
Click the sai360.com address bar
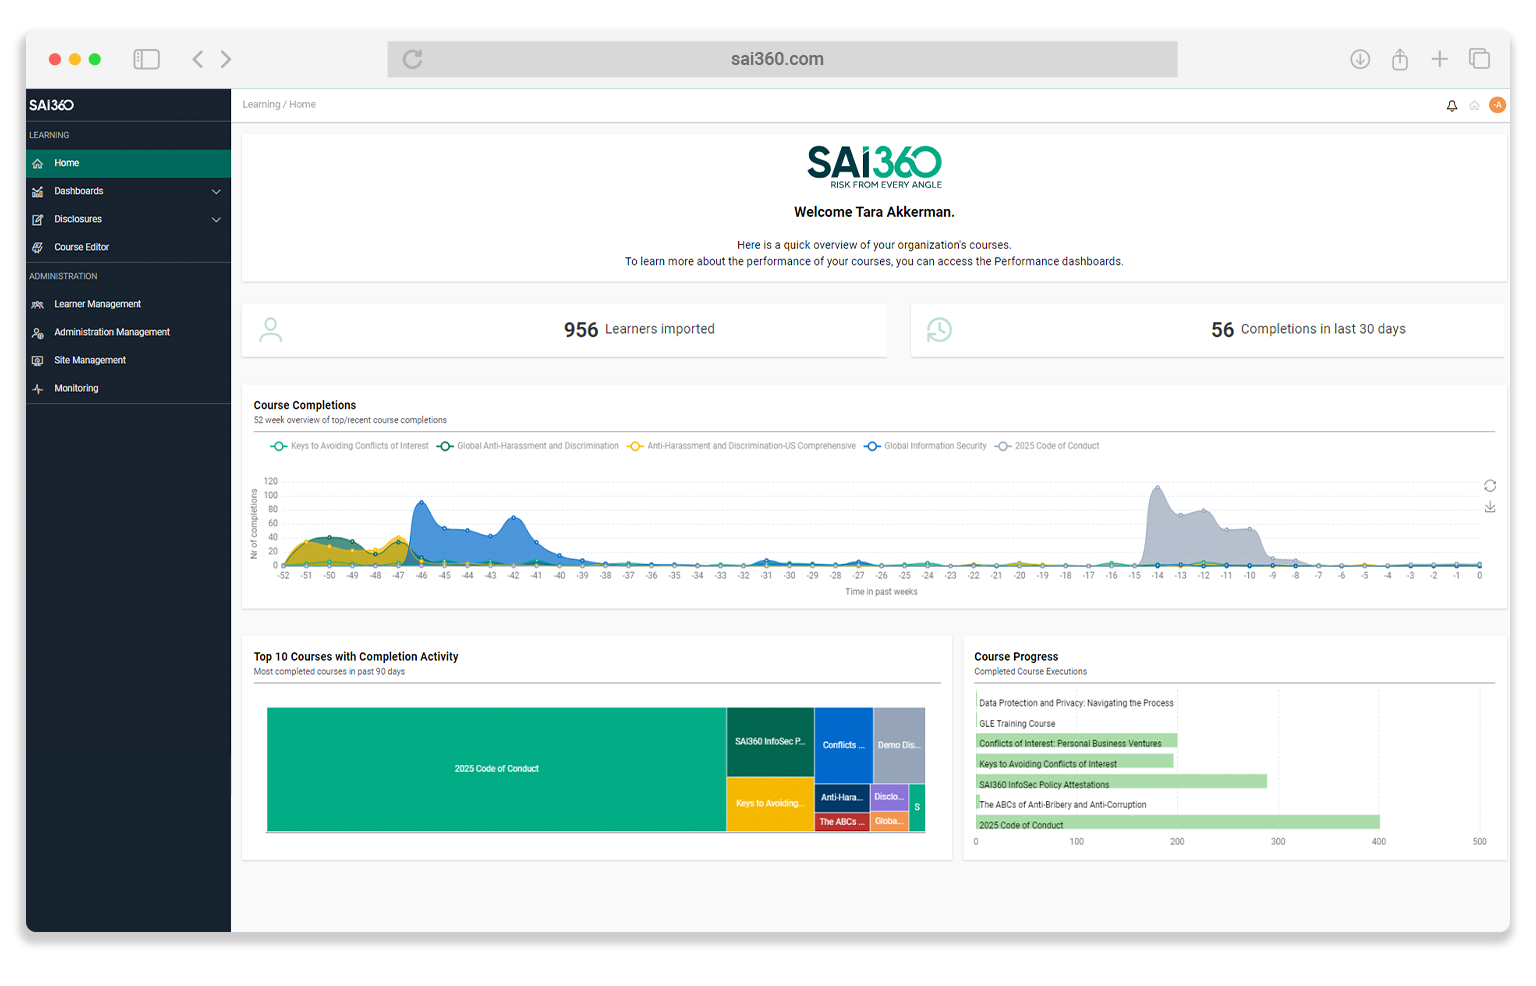[782, 59]
